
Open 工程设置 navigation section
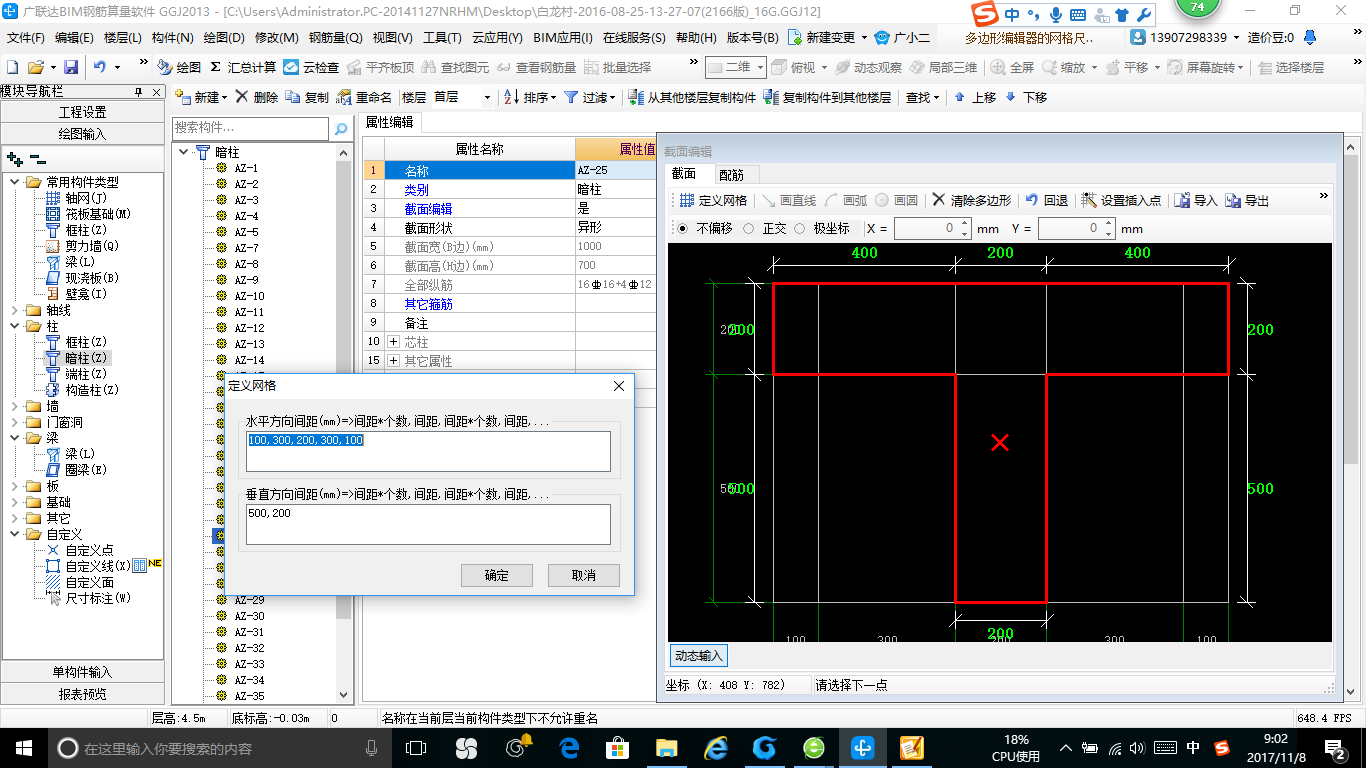82,112
